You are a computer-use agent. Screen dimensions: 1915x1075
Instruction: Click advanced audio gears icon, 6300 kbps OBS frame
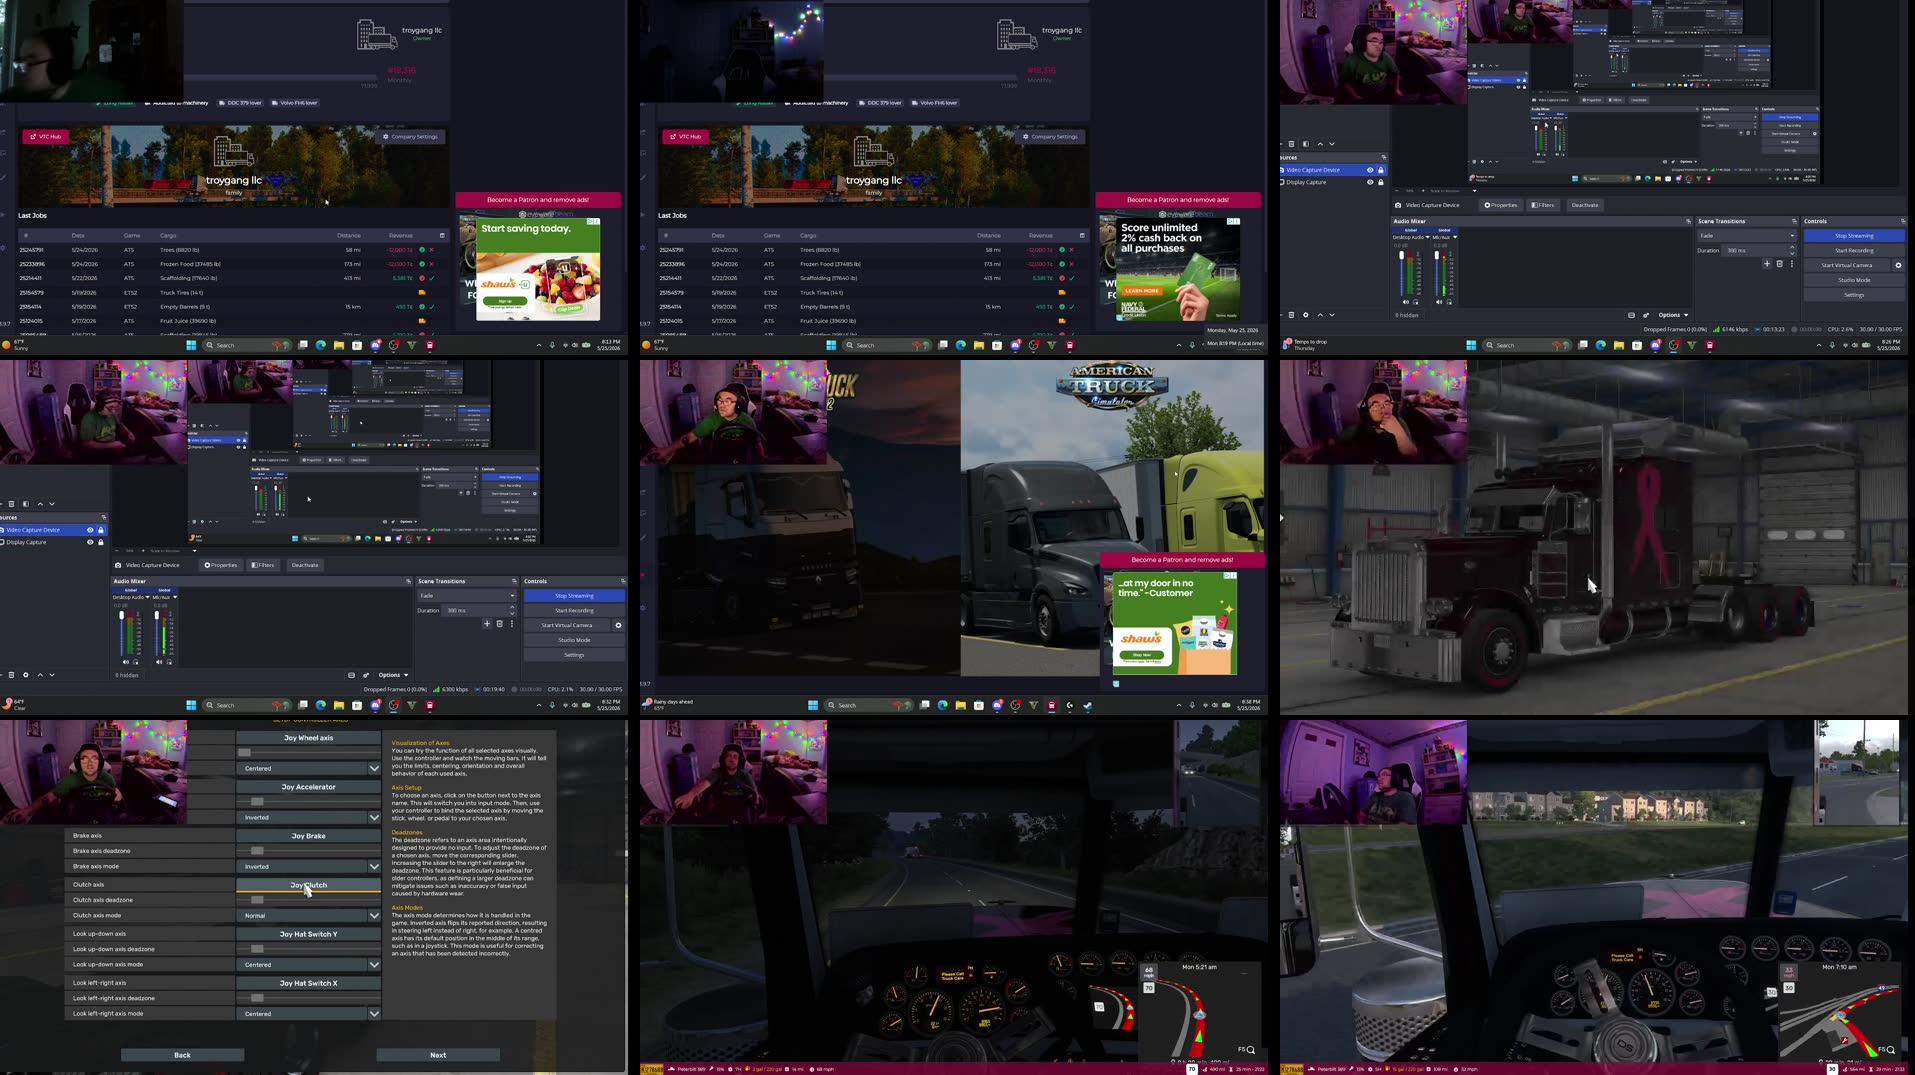point(366,675)
